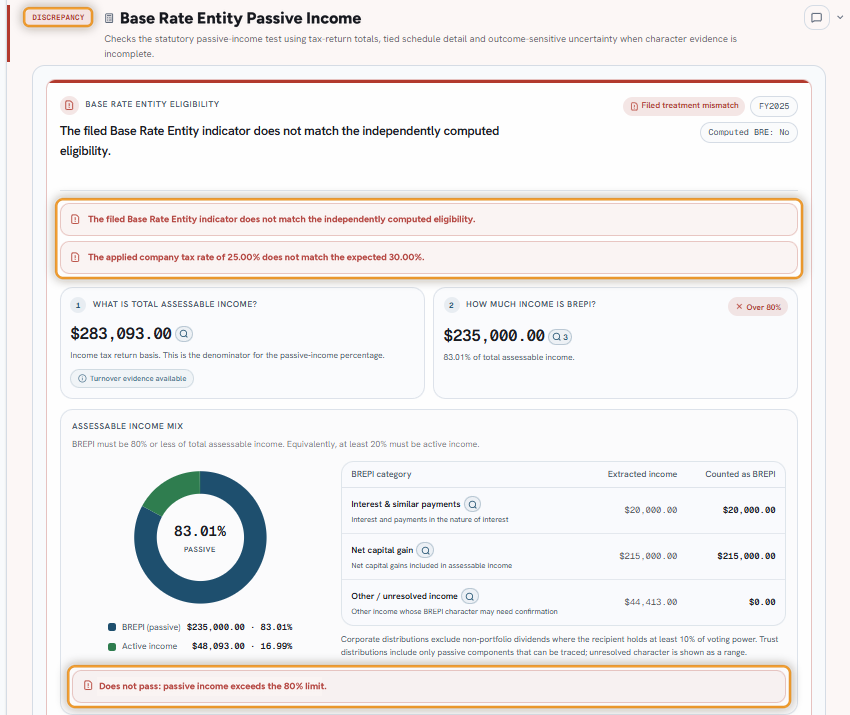Click the $0.00 Counted as BREPI value
The image size is (850, 715).
pyautogui.click(x=762, y=602)
